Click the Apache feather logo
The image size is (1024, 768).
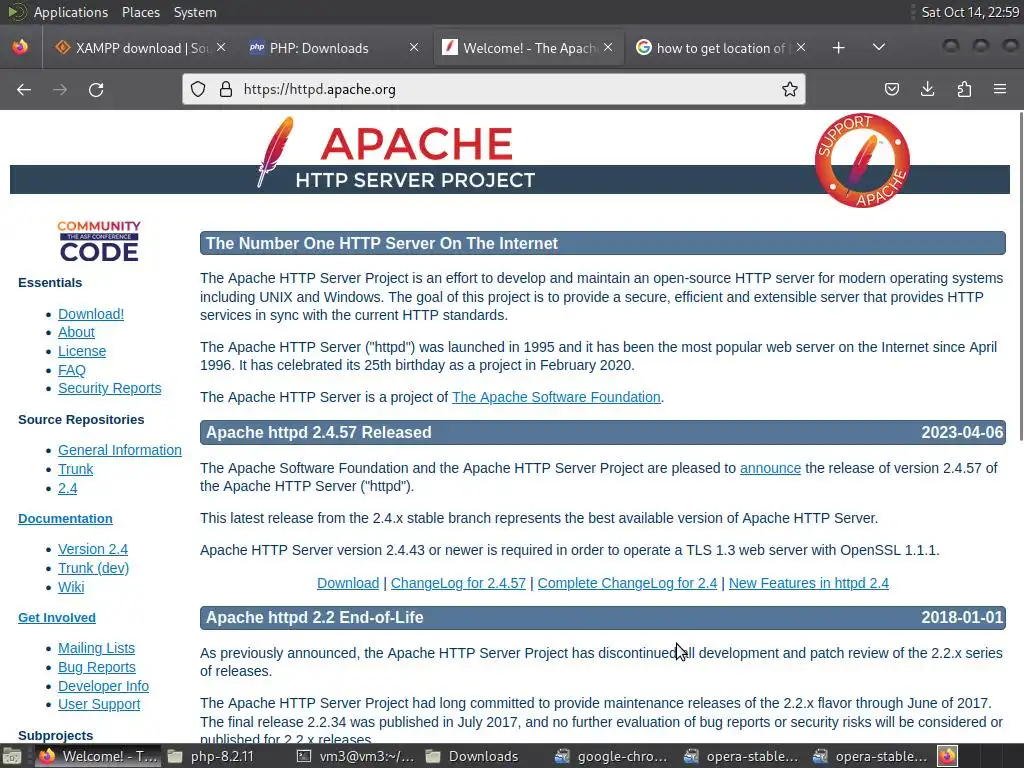tap(276, 152)
